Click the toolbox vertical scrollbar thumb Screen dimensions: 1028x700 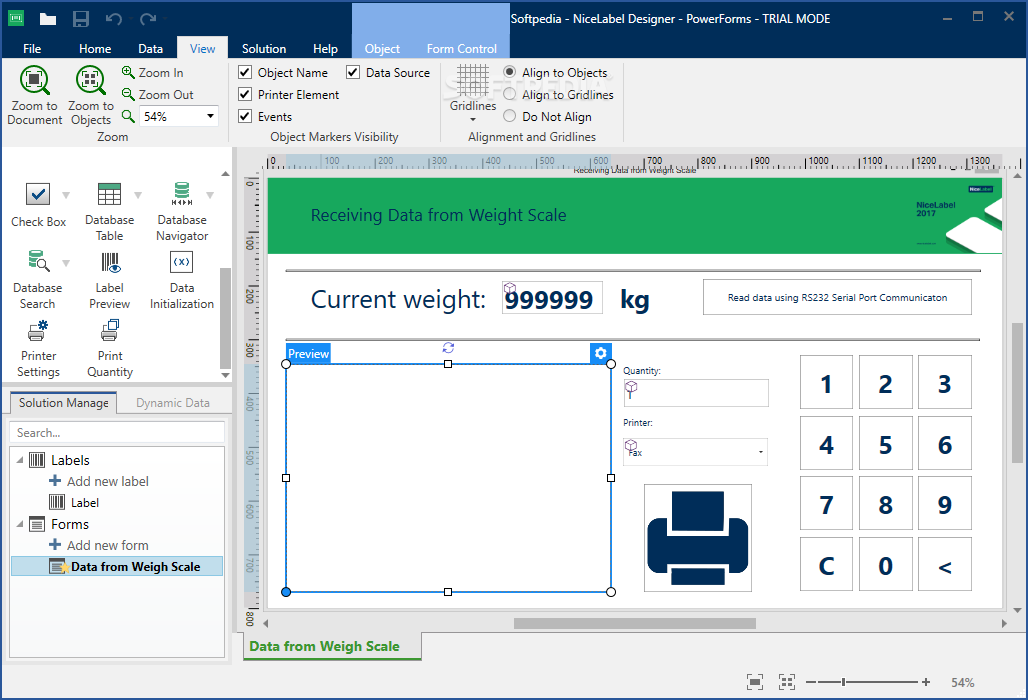[x=225, y=318]
